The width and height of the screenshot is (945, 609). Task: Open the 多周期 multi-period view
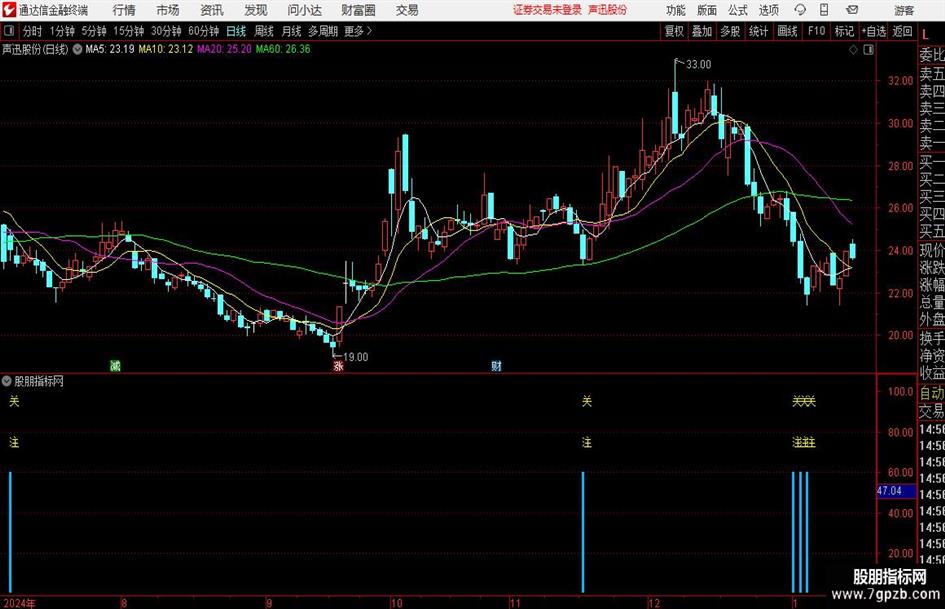(323, 31)
